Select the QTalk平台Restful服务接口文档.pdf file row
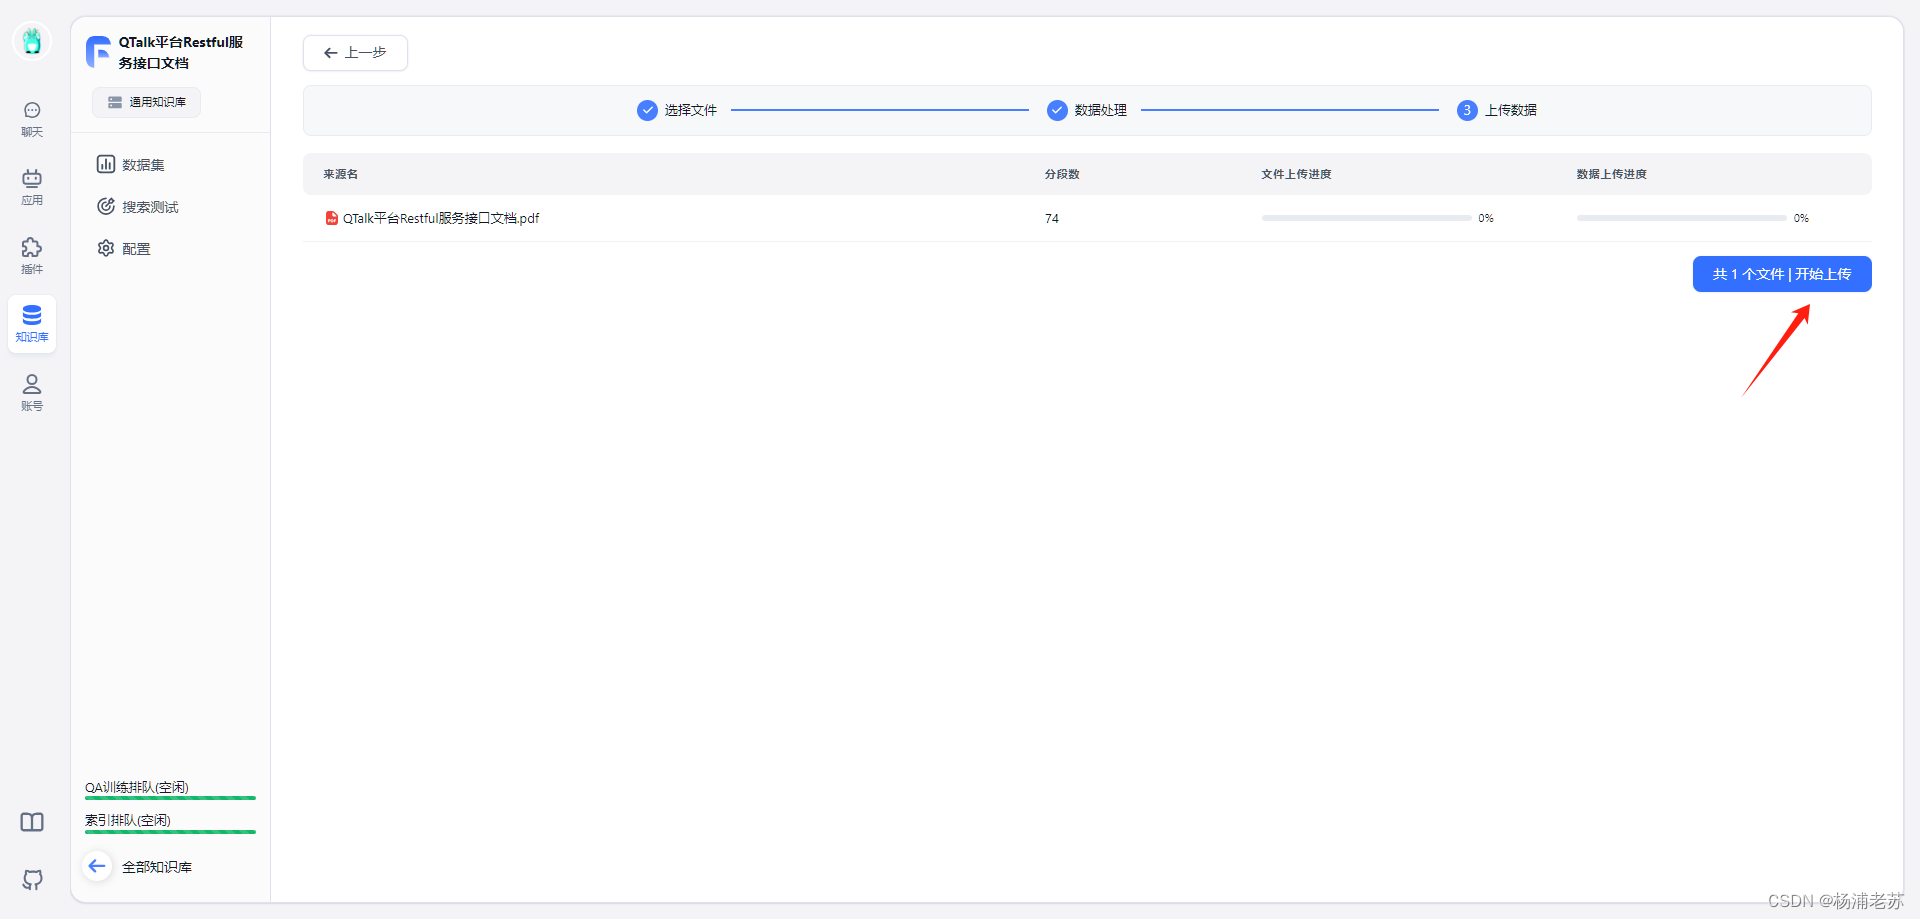The image size is (1920, 919). (x=1087, y=218)
